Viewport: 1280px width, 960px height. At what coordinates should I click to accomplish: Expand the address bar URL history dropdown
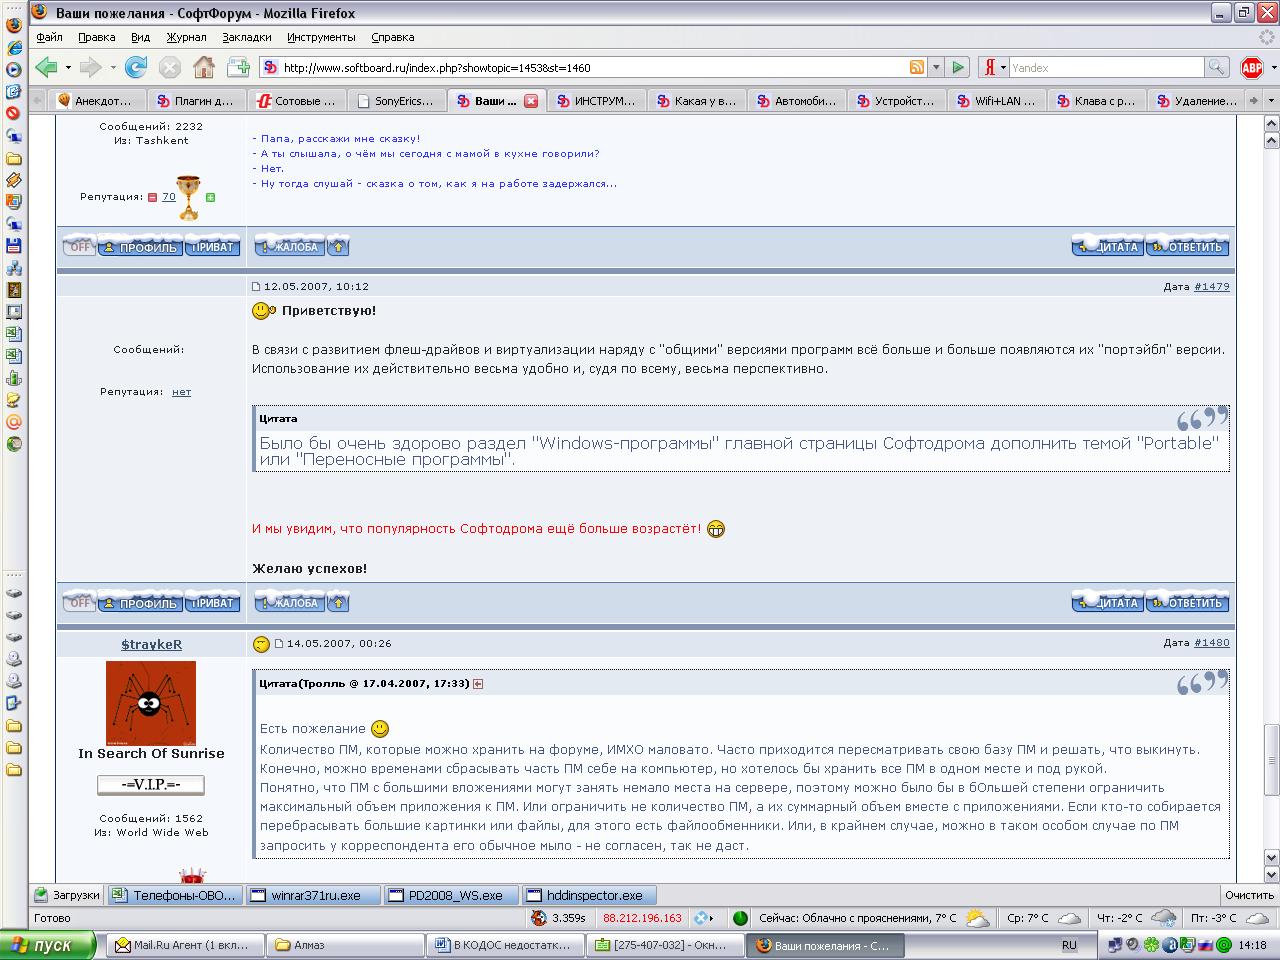[x=936, y=68]
